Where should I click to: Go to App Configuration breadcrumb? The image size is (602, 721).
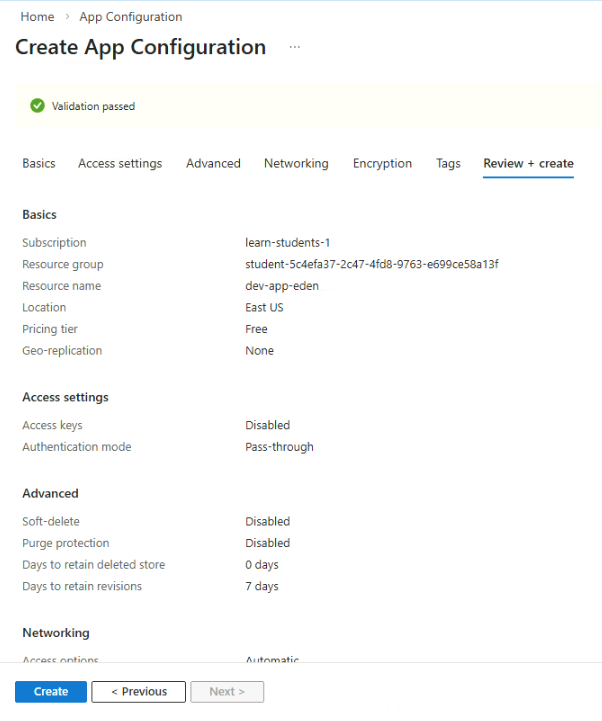[x=131, y=17]
